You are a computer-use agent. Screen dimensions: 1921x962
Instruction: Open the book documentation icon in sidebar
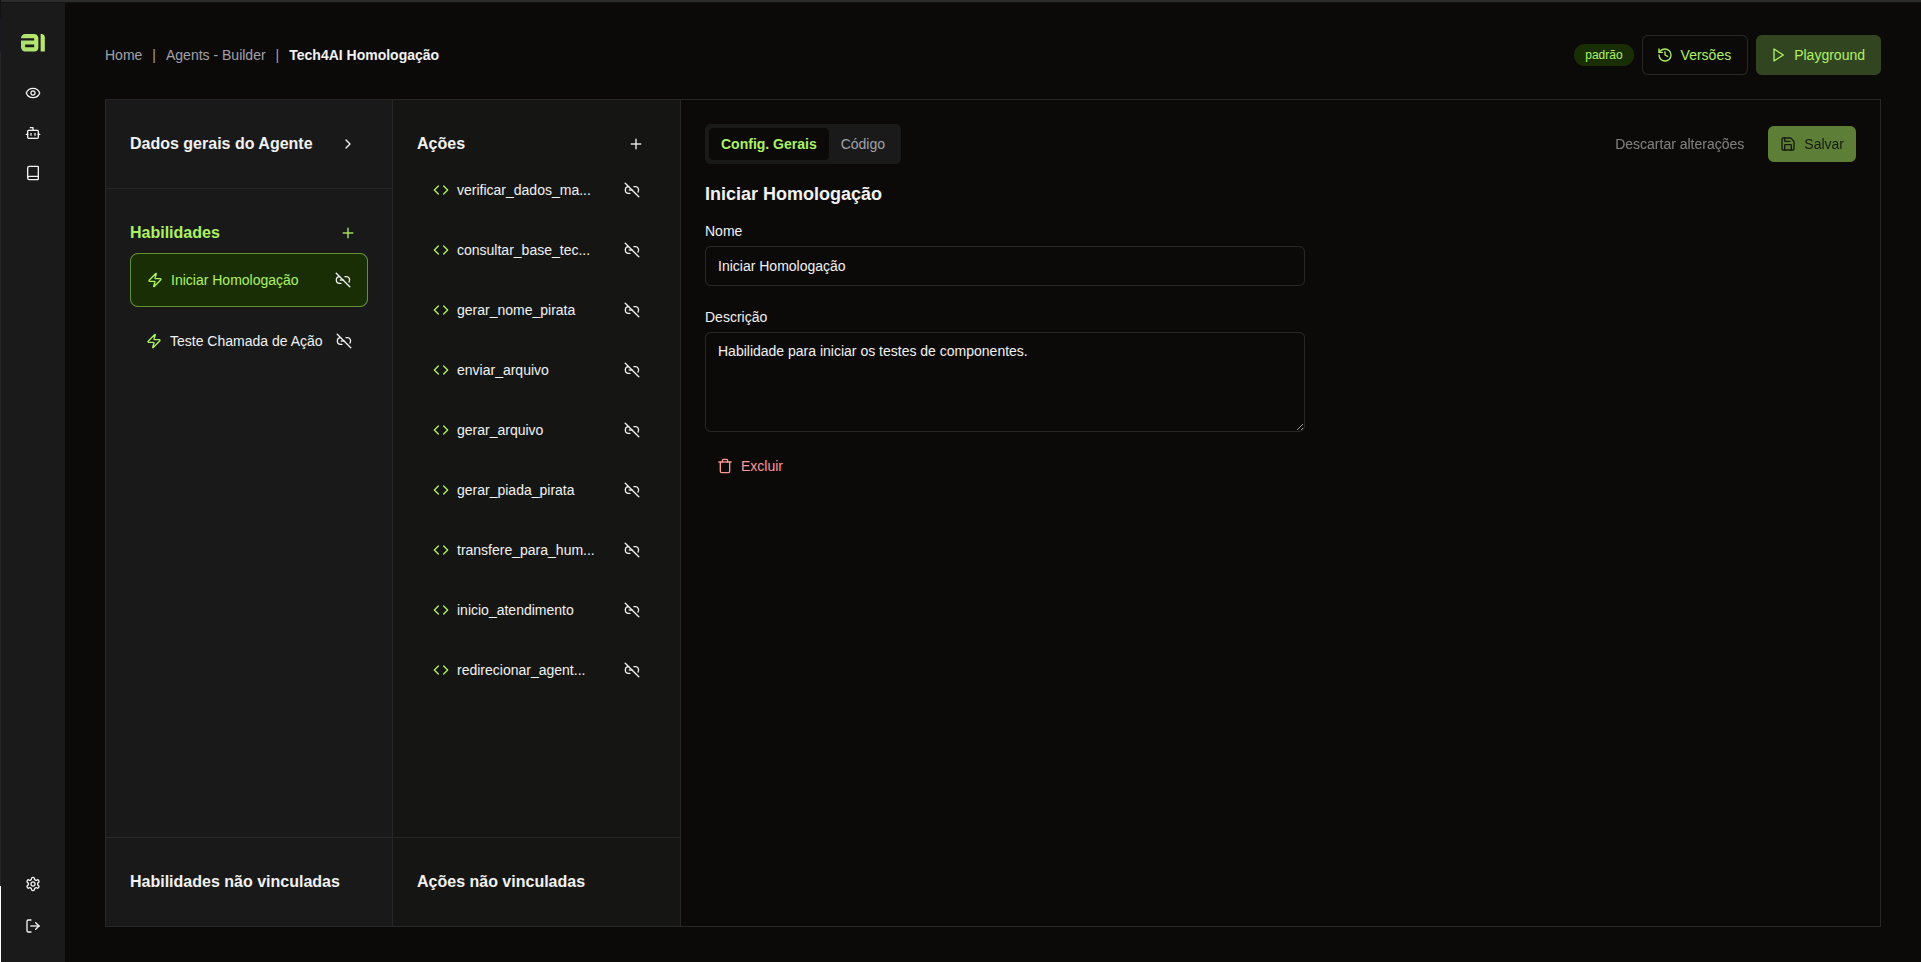pyautogui.click(x=33, y=173)
